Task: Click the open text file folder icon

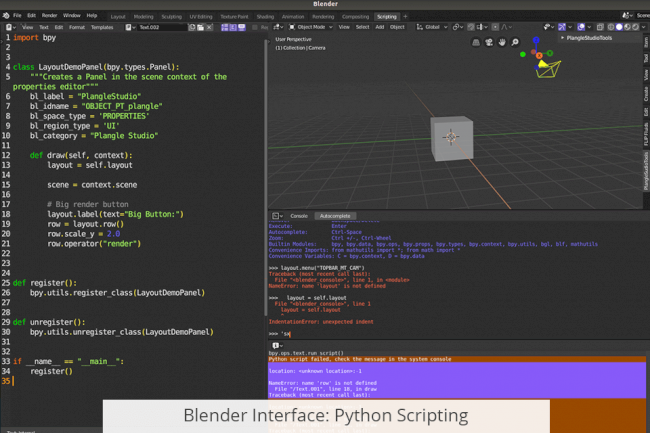Action: (x=201, y=27)
